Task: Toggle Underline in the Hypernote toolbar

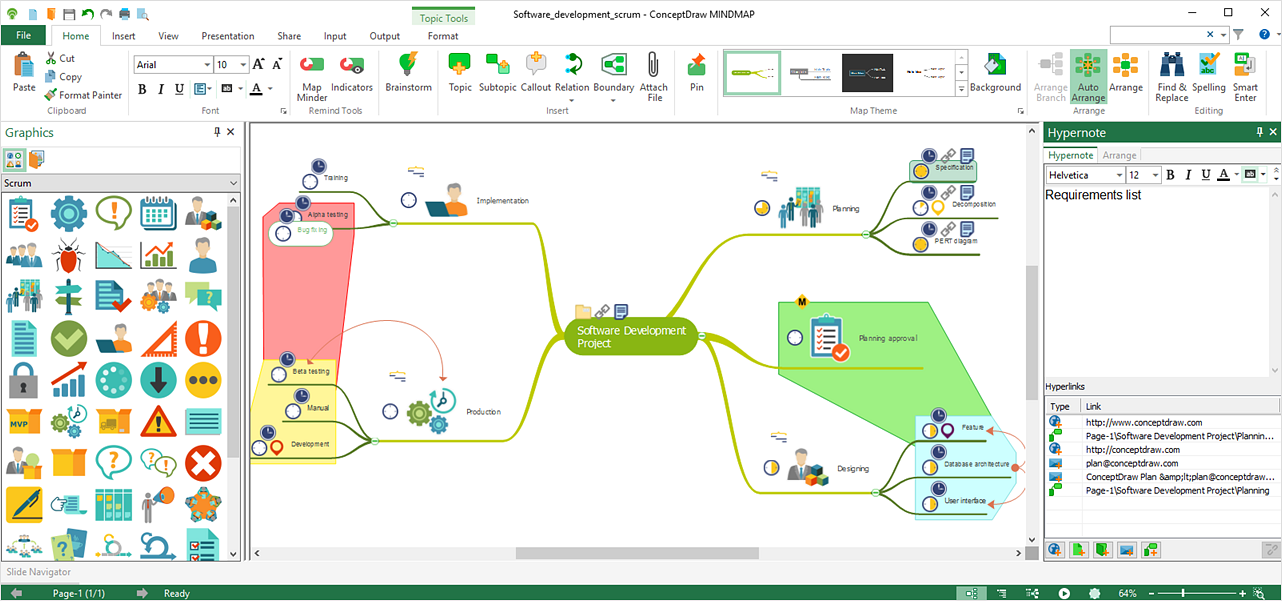Action: coord(1204,175)
